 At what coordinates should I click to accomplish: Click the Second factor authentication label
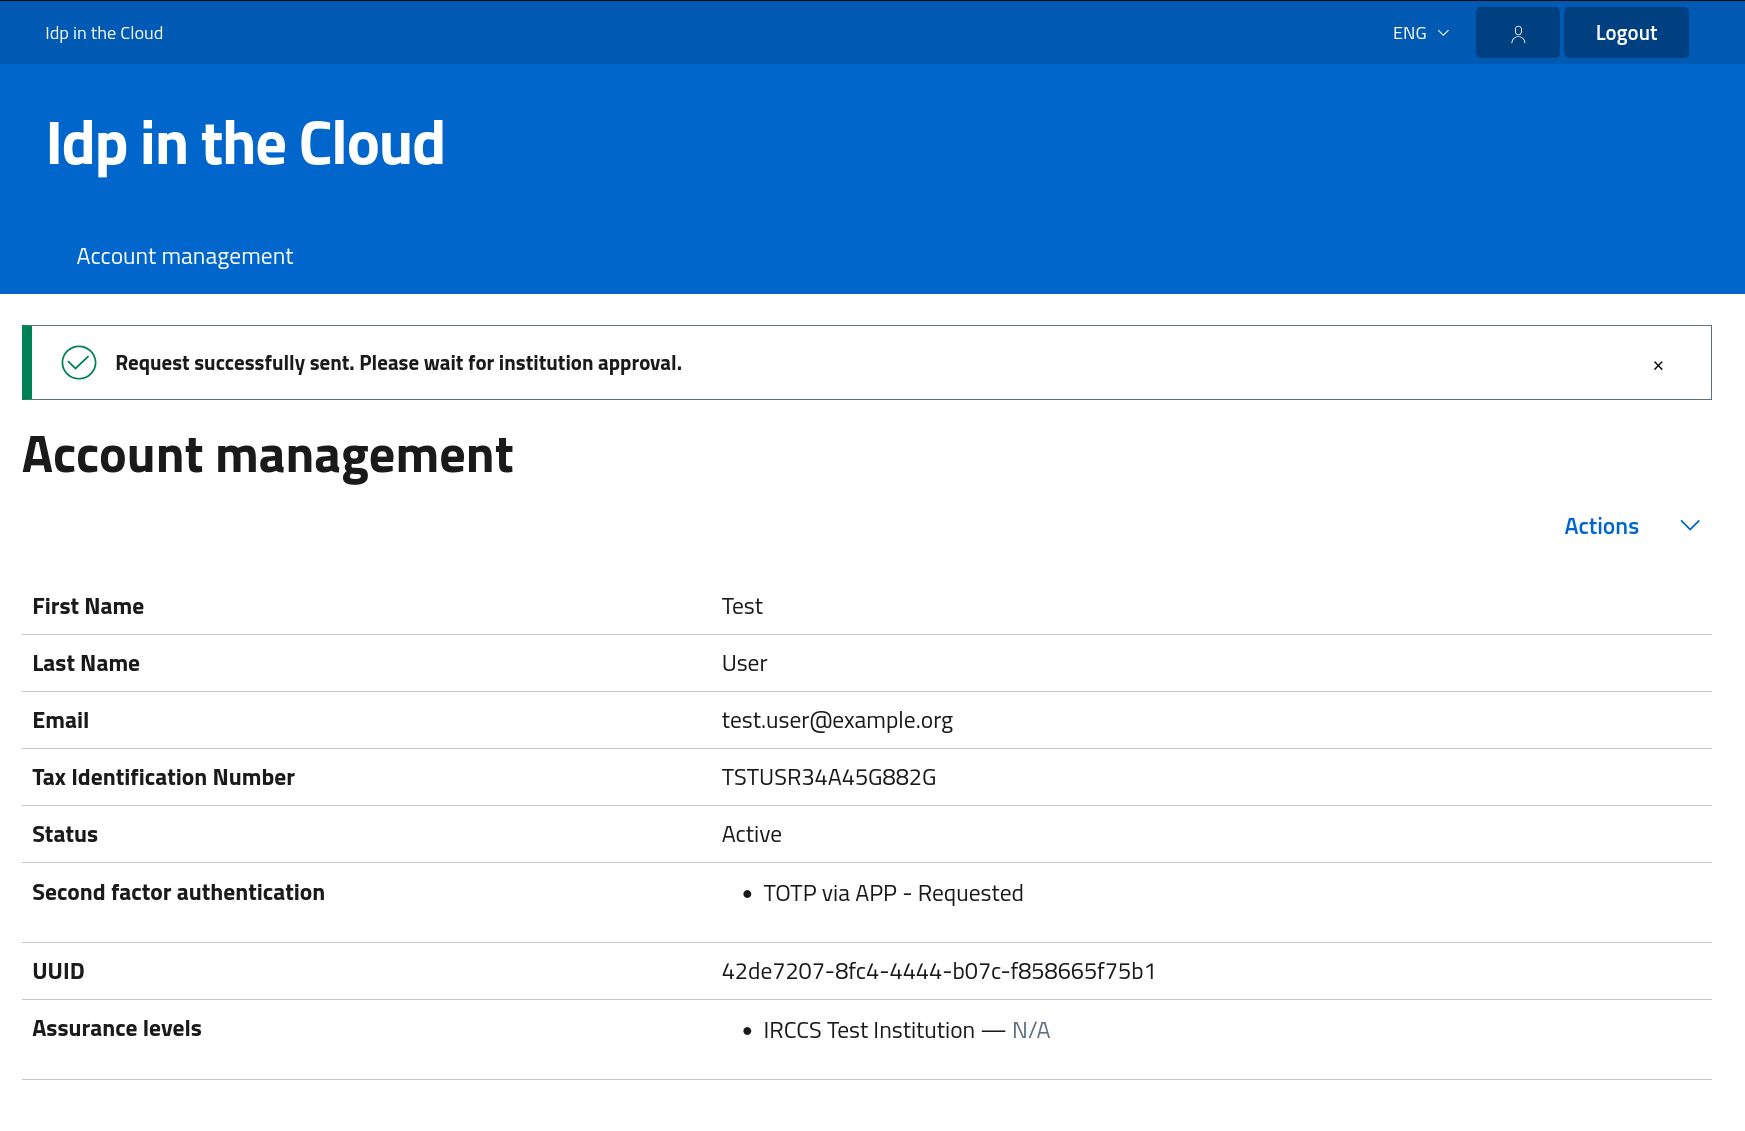pos(178,892)
